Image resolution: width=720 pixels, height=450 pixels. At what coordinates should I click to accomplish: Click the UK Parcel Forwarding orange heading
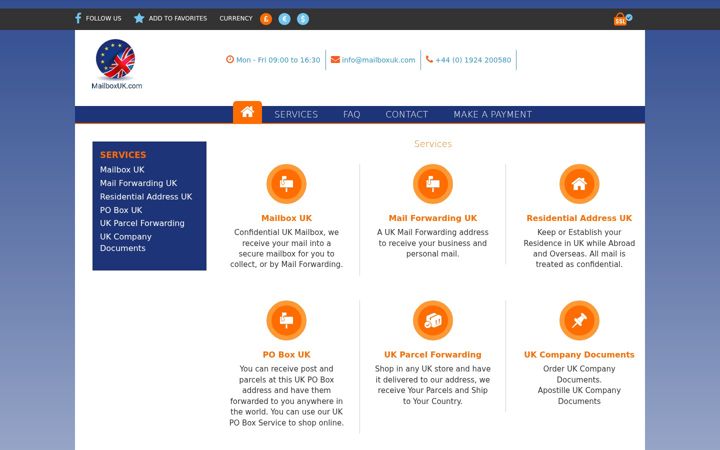tap(433, 354)
